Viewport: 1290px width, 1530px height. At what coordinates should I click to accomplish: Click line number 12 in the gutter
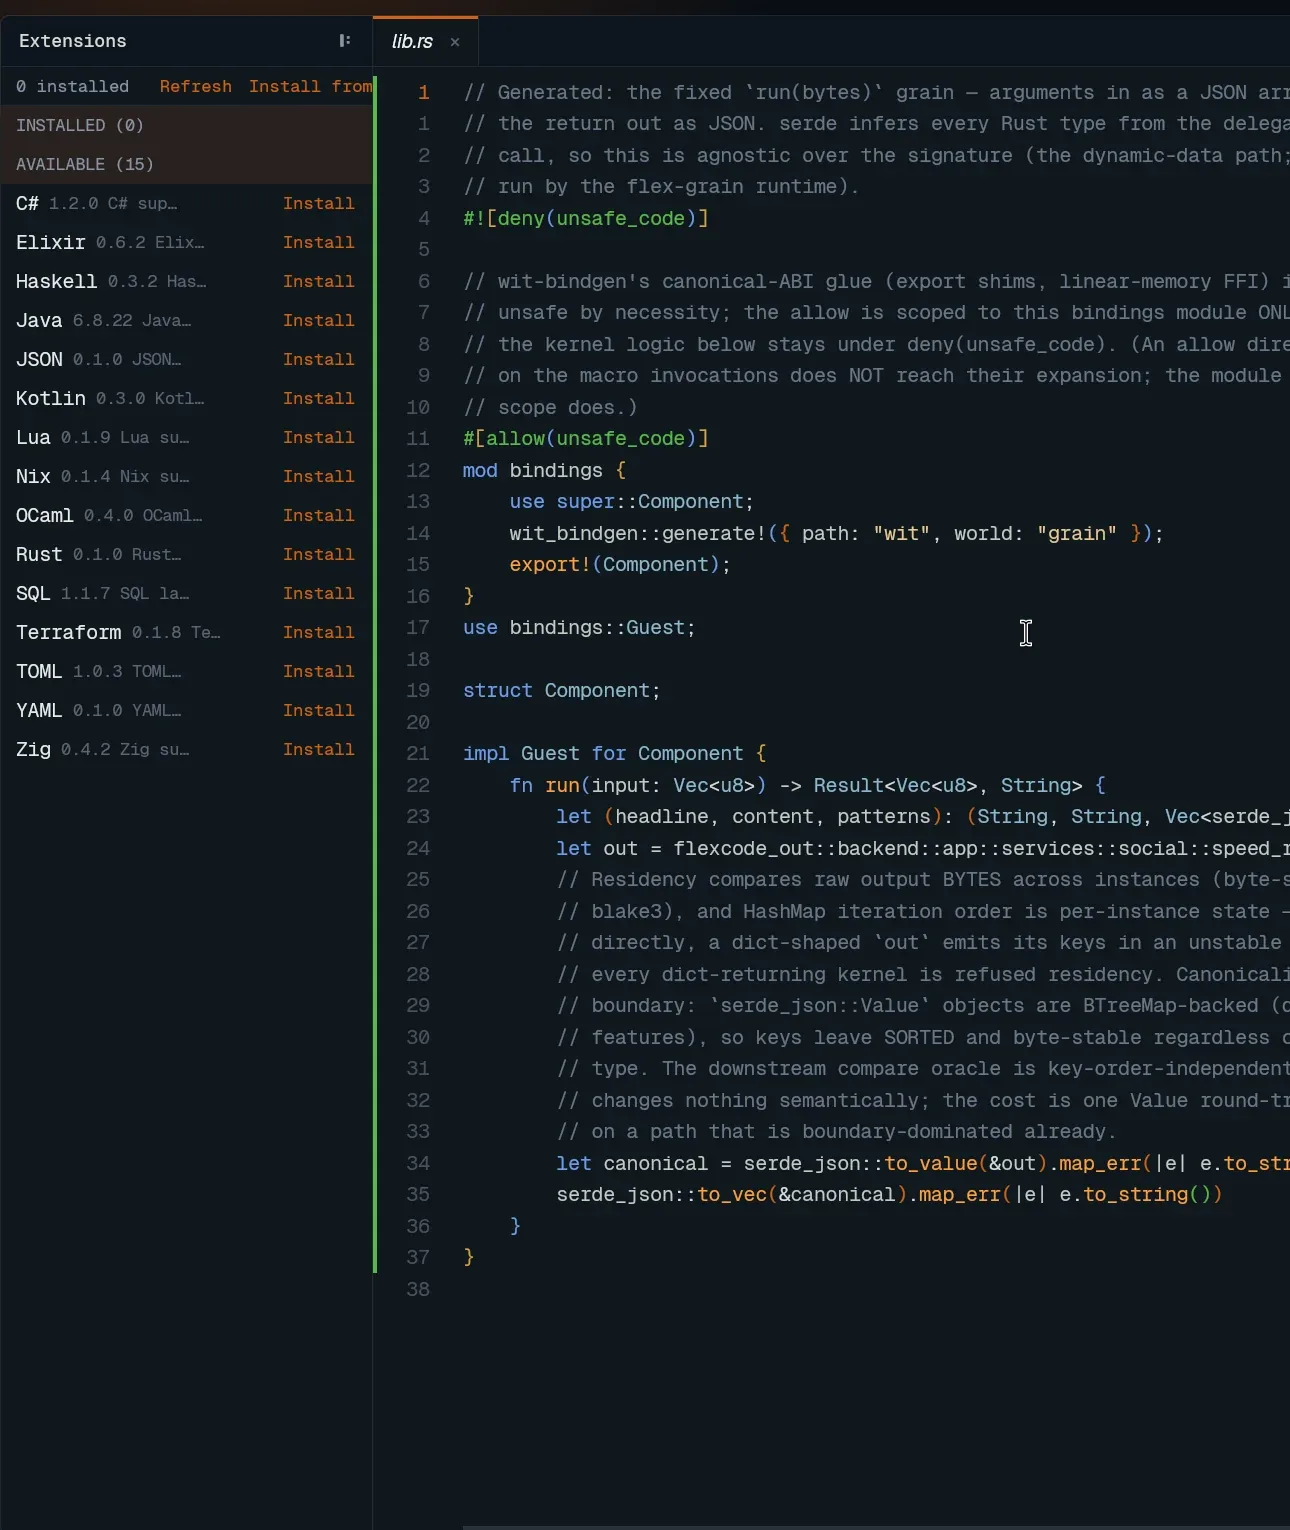click(x=418, y=470)
